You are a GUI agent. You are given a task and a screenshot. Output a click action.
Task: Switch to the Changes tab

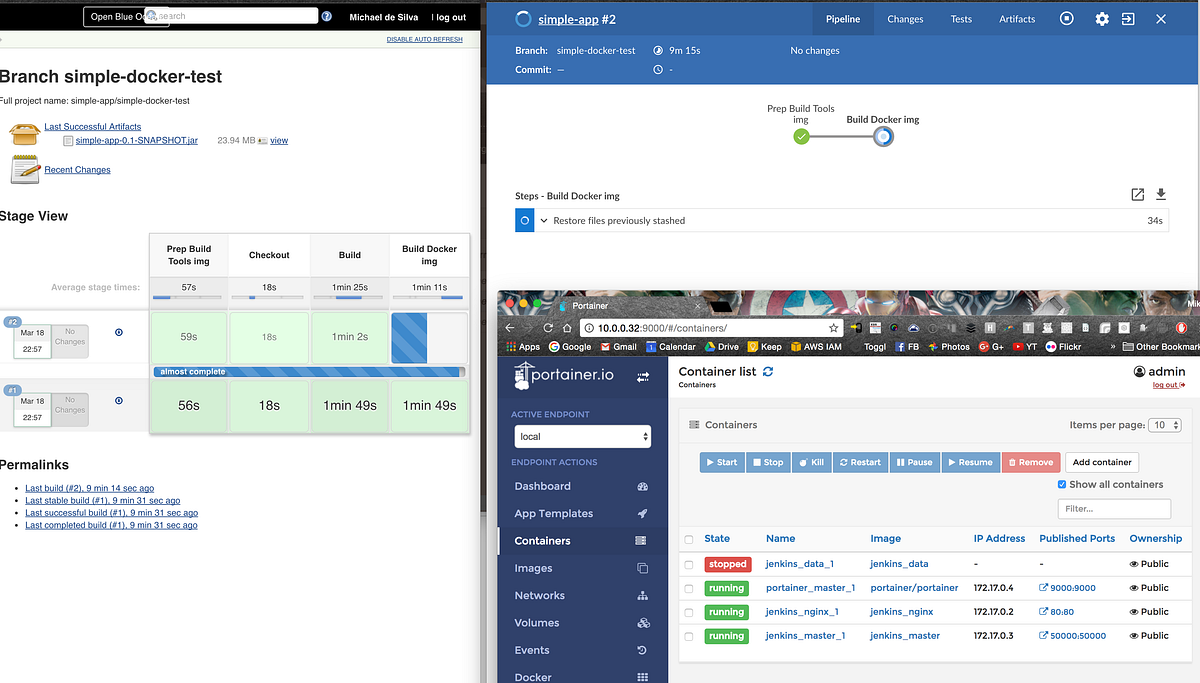point(905,18)
